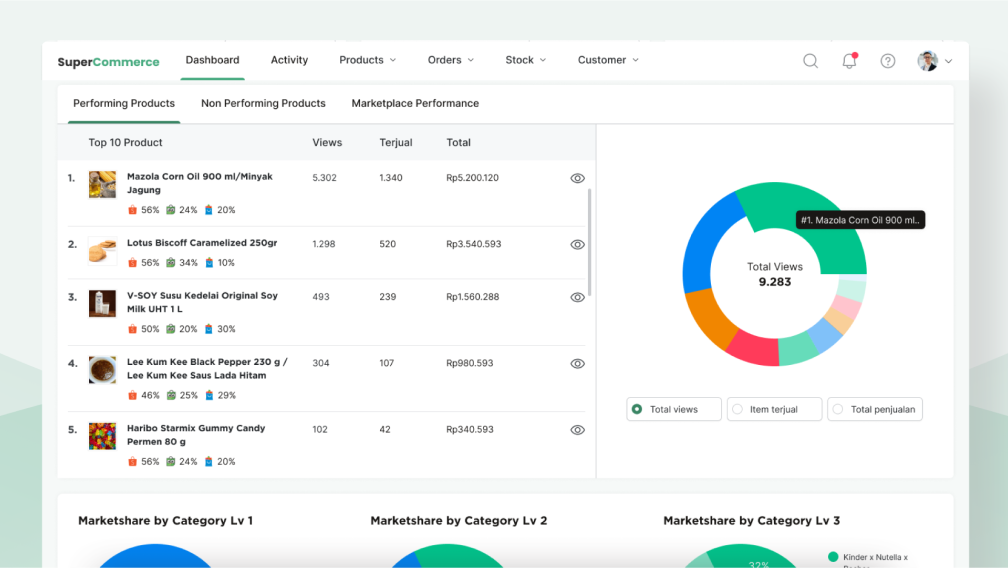Screen dimensions: 1008x568
Task: Select the Item terjual radio option
Action: tap(774, 409)
